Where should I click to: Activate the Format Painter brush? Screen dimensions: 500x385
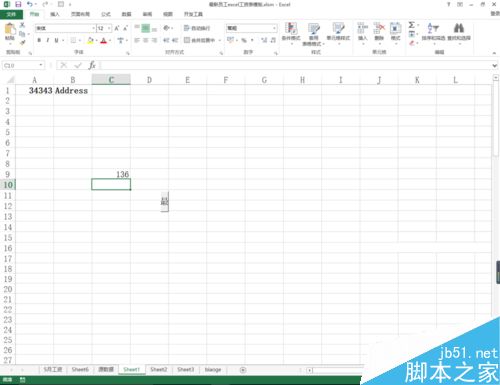(x=22, y=42)
